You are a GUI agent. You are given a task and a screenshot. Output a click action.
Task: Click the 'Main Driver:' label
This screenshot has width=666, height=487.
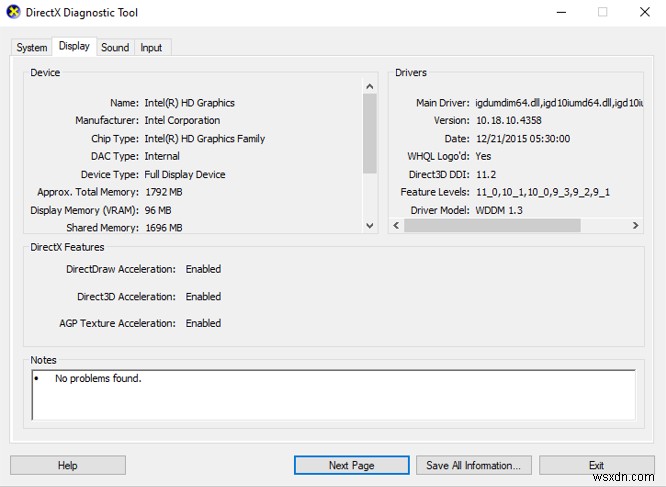(443, 103)
